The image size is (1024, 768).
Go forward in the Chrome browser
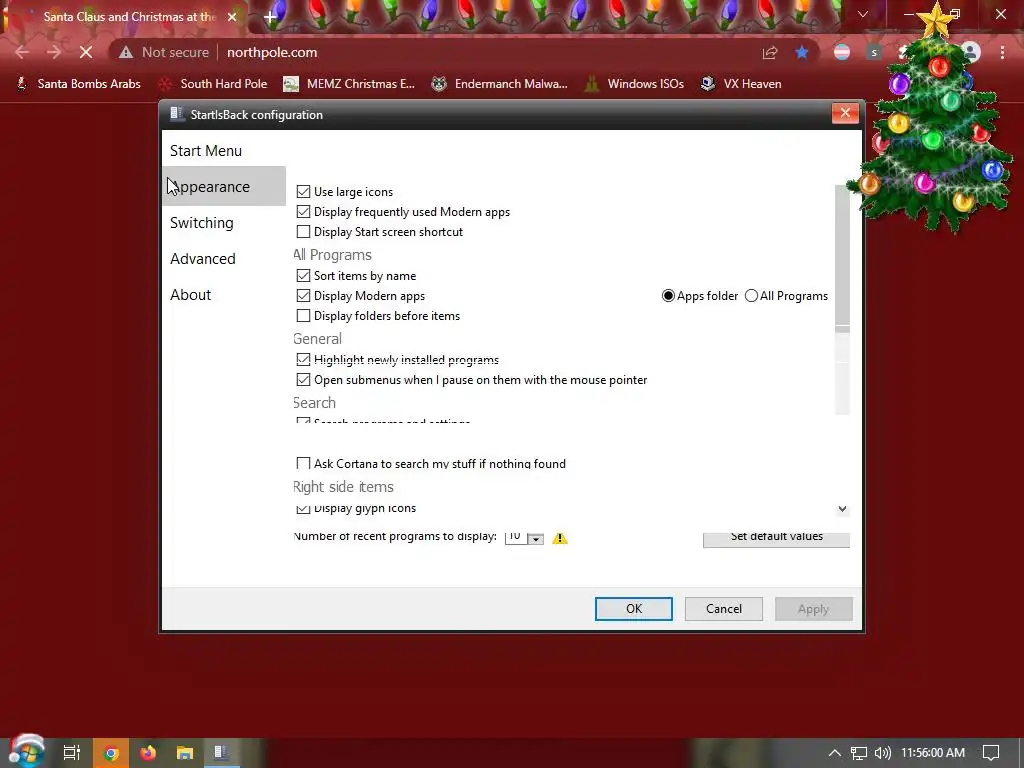[x=54, y=52]
